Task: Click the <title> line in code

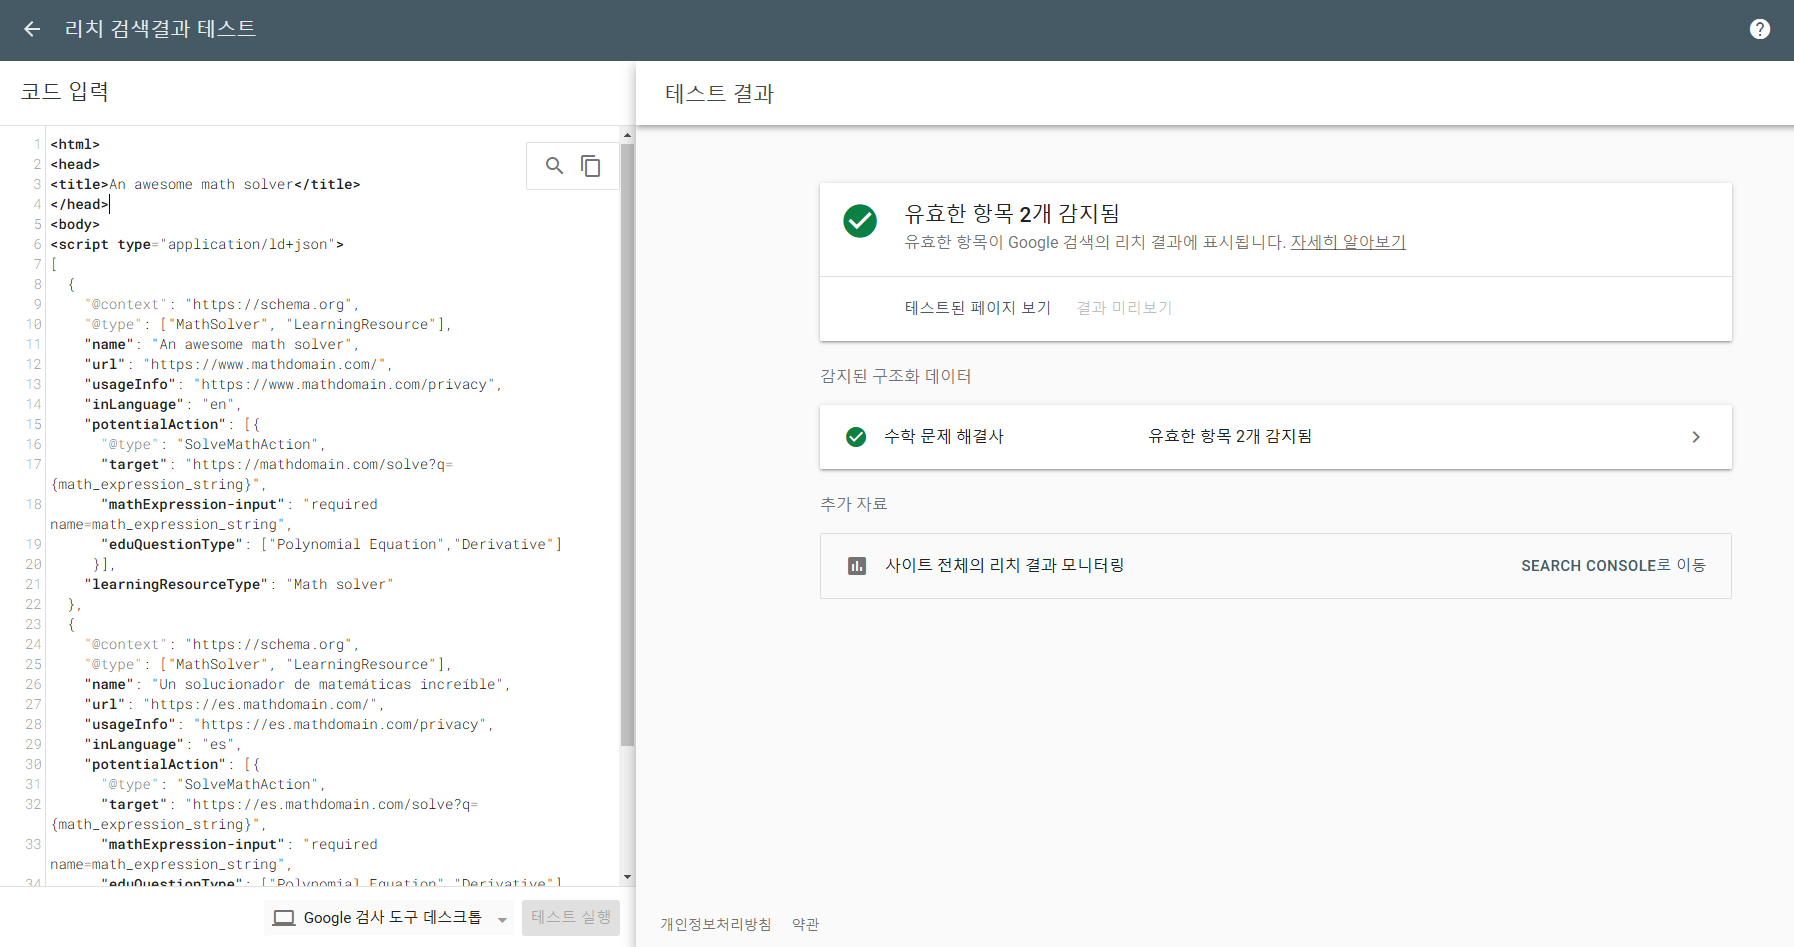Action: 205,184
